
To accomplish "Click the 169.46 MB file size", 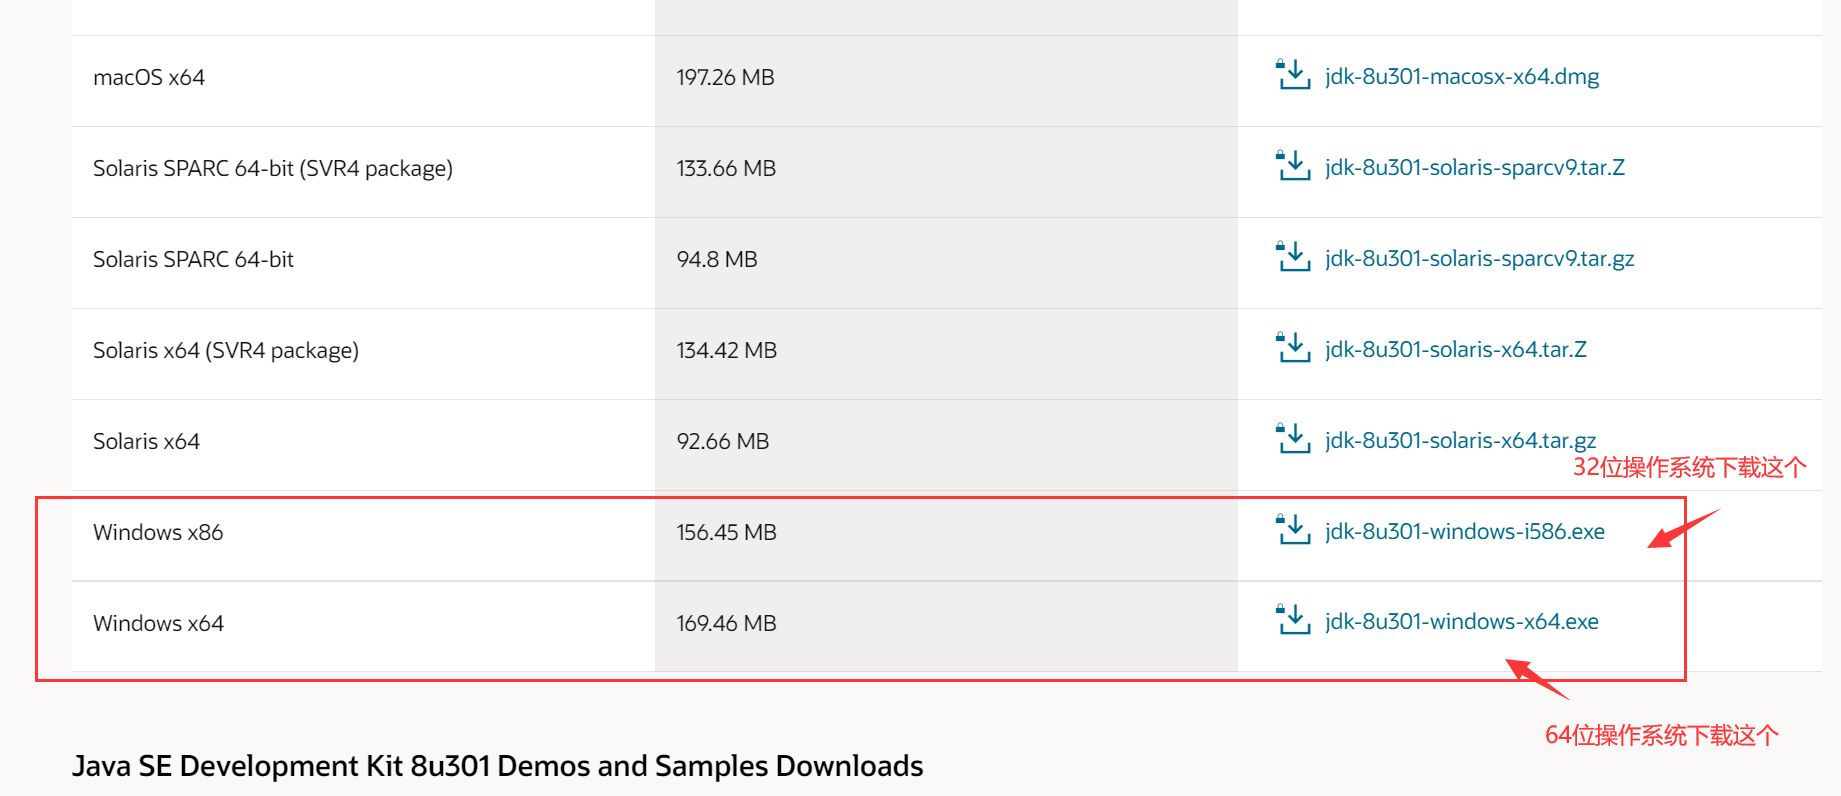I will pyautogui.click(x=726, y=623).
